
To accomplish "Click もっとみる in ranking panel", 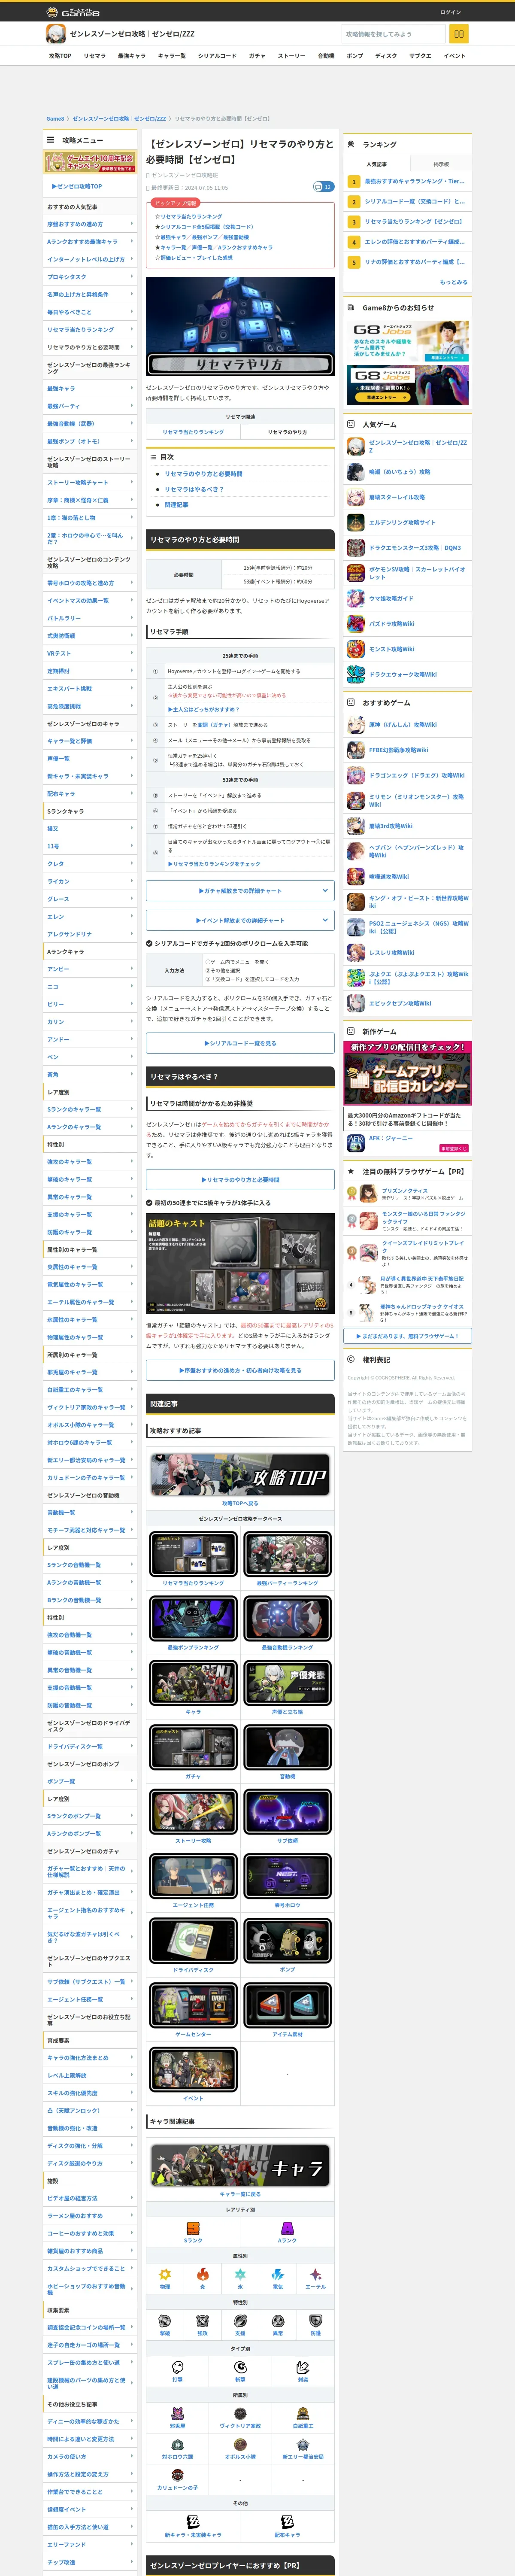I will (454, 282).
